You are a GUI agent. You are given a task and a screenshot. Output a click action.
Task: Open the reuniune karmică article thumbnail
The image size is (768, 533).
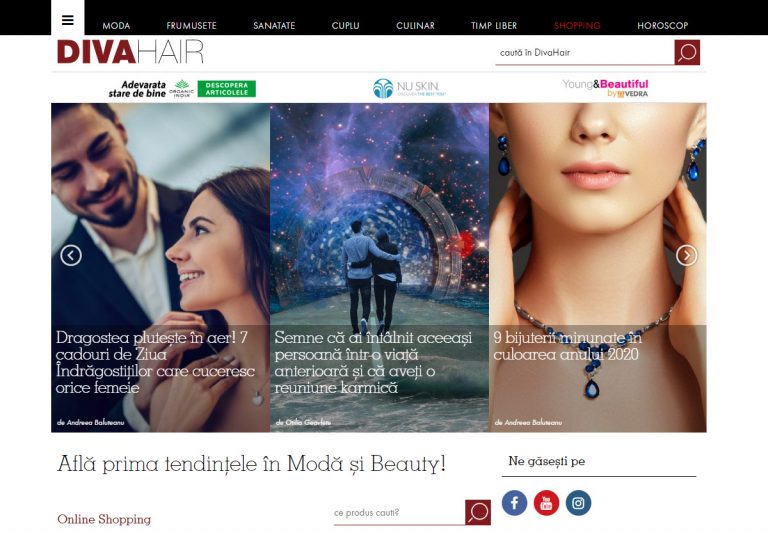379,267
